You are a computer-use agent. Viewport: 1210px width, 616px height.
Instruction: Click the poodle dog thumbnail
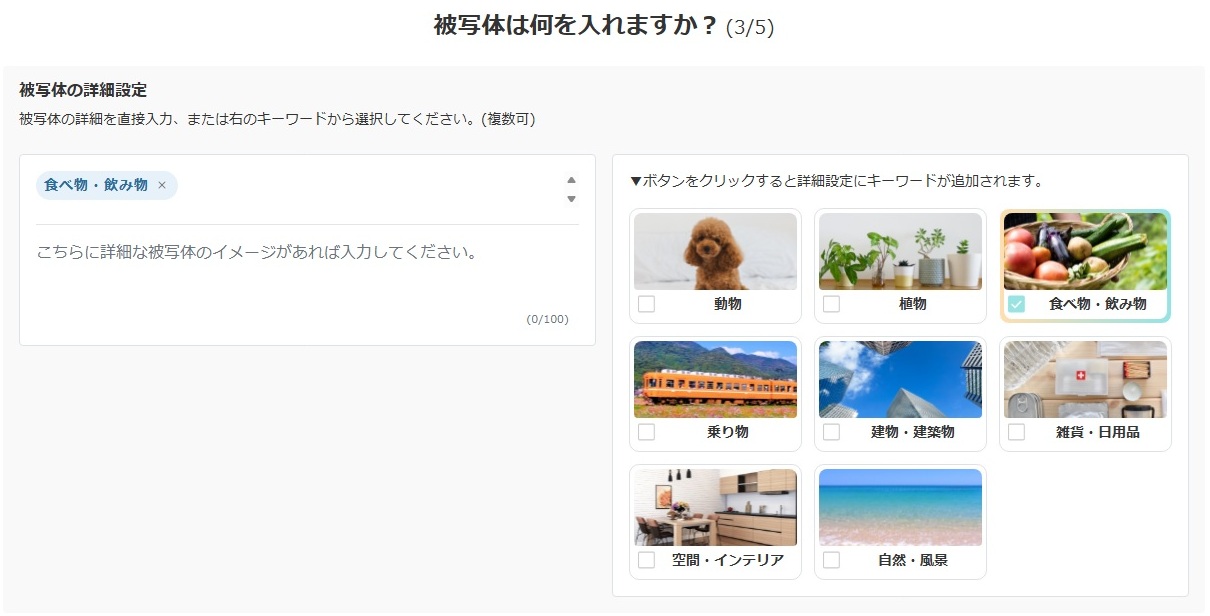pos(715,251)
